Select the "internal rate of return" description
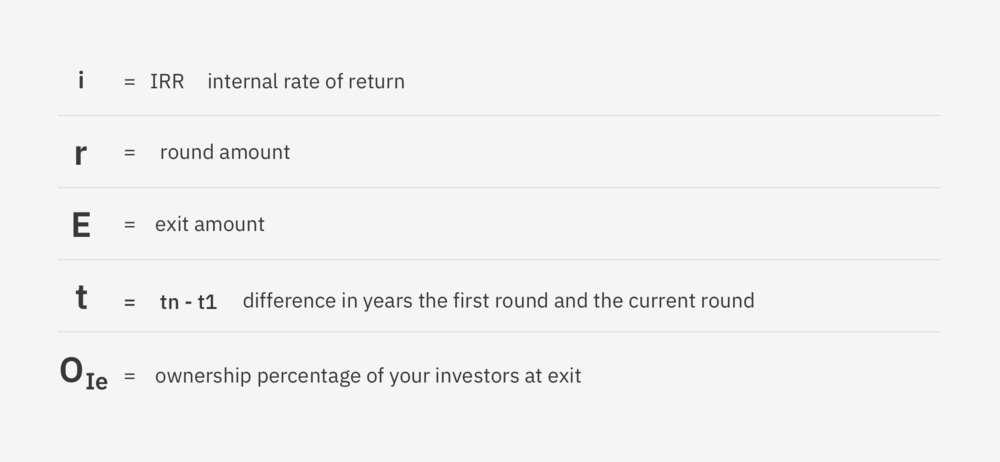The image size is (1000, 462). point(306,82)
